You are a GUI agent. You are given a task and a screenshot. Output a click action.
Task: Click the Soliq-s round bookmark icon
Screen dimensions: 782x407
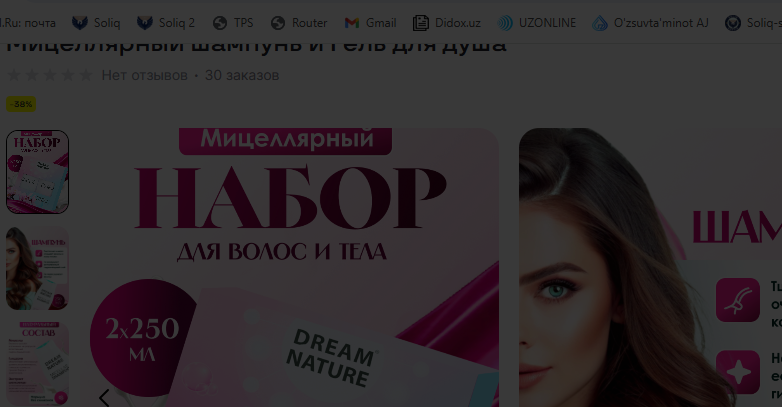pos(733,23)
